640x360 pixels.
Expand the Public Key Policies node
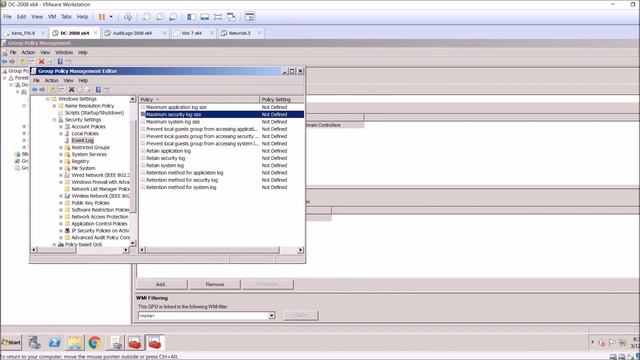[61, 203]
